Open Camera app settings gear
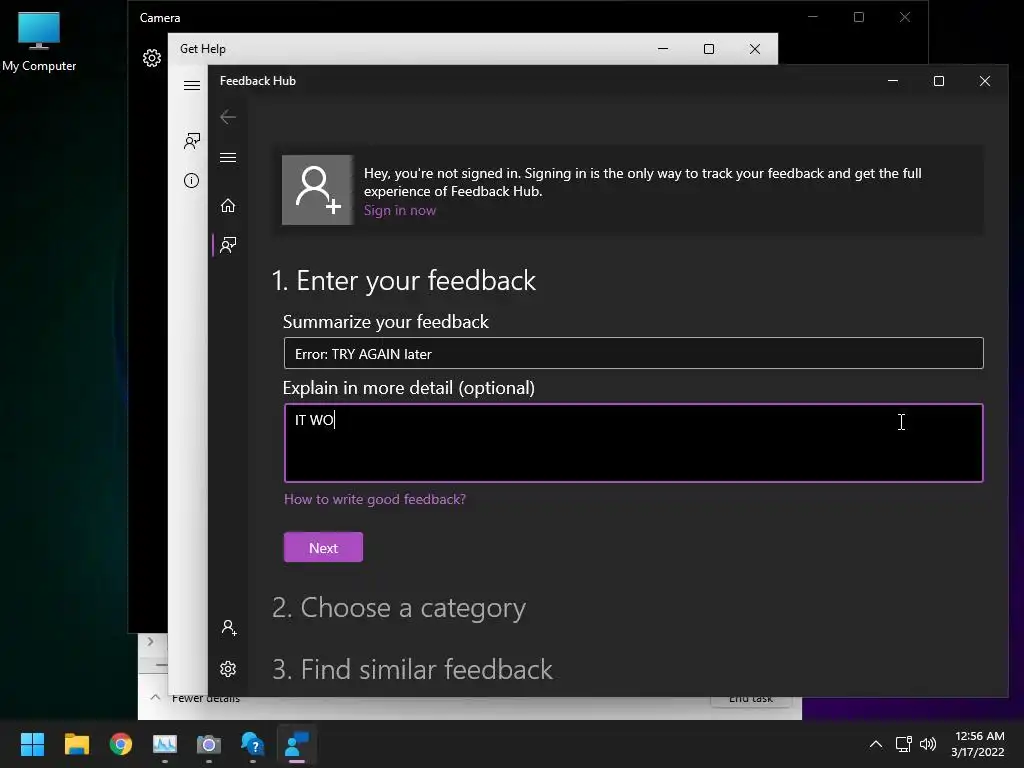1024x768 pixels. [x=152, y=57]
